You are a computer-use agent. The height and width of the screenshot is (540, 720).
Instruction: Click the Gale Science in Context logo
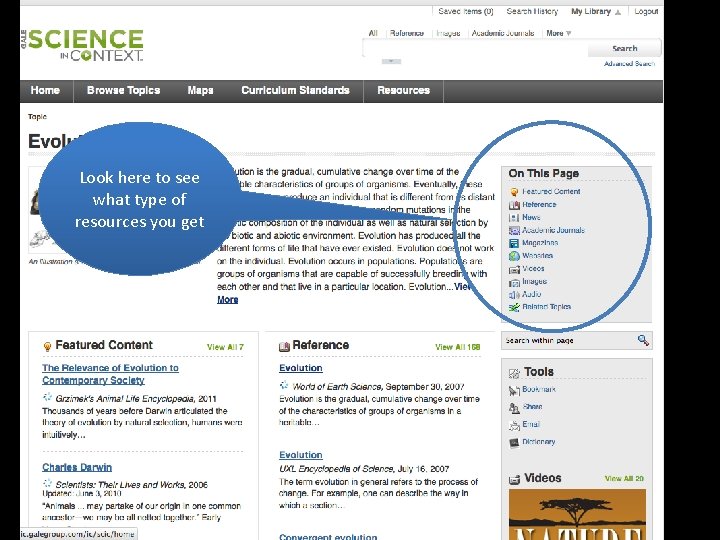click(x=83, y=45)
